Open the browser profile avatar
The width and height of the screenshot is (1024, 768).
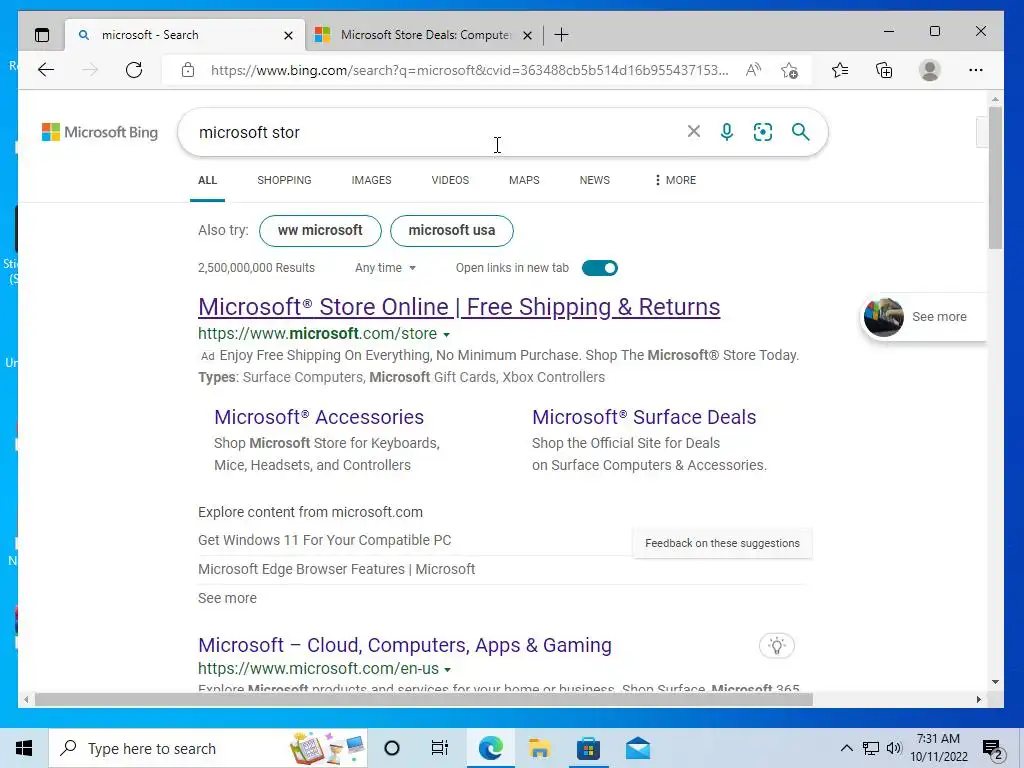point(929,70)
